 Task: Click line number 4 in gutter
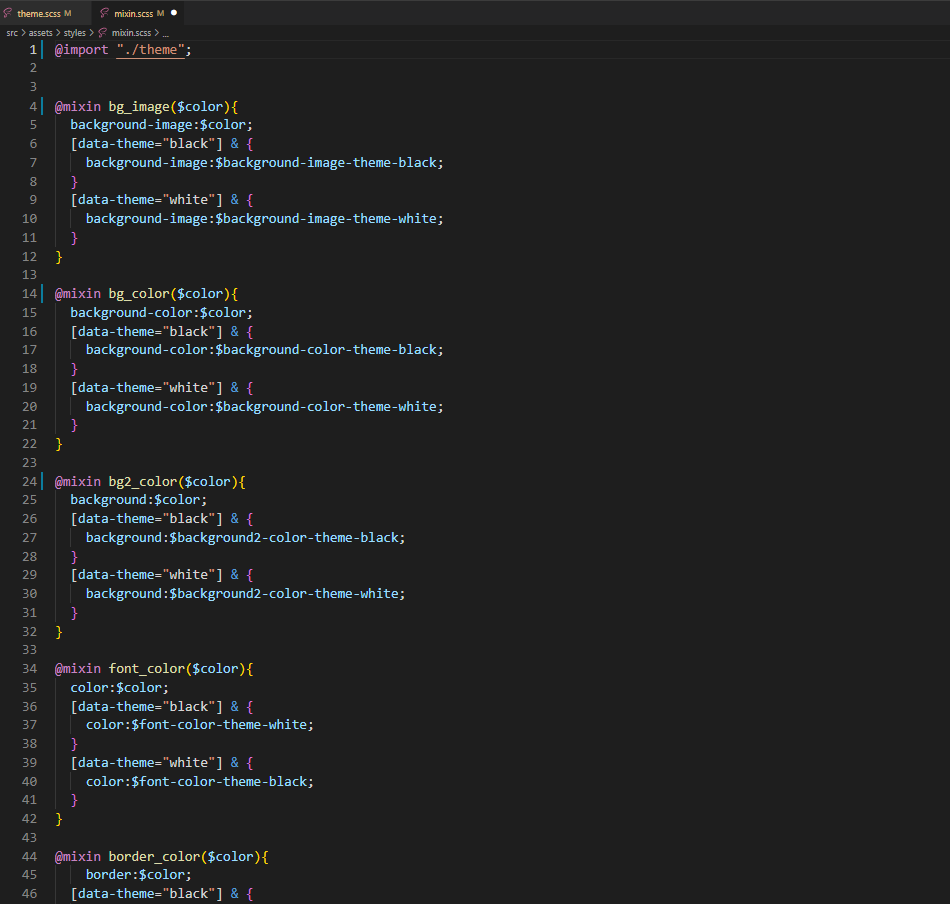coord(33,107)
